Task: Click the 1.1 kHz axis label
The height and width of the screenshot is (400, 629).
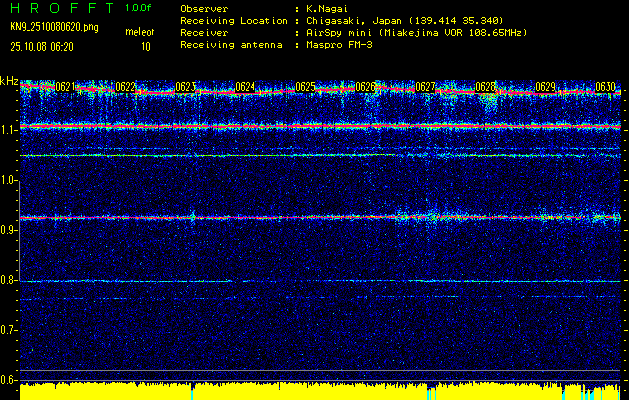Action: (9, 130)
